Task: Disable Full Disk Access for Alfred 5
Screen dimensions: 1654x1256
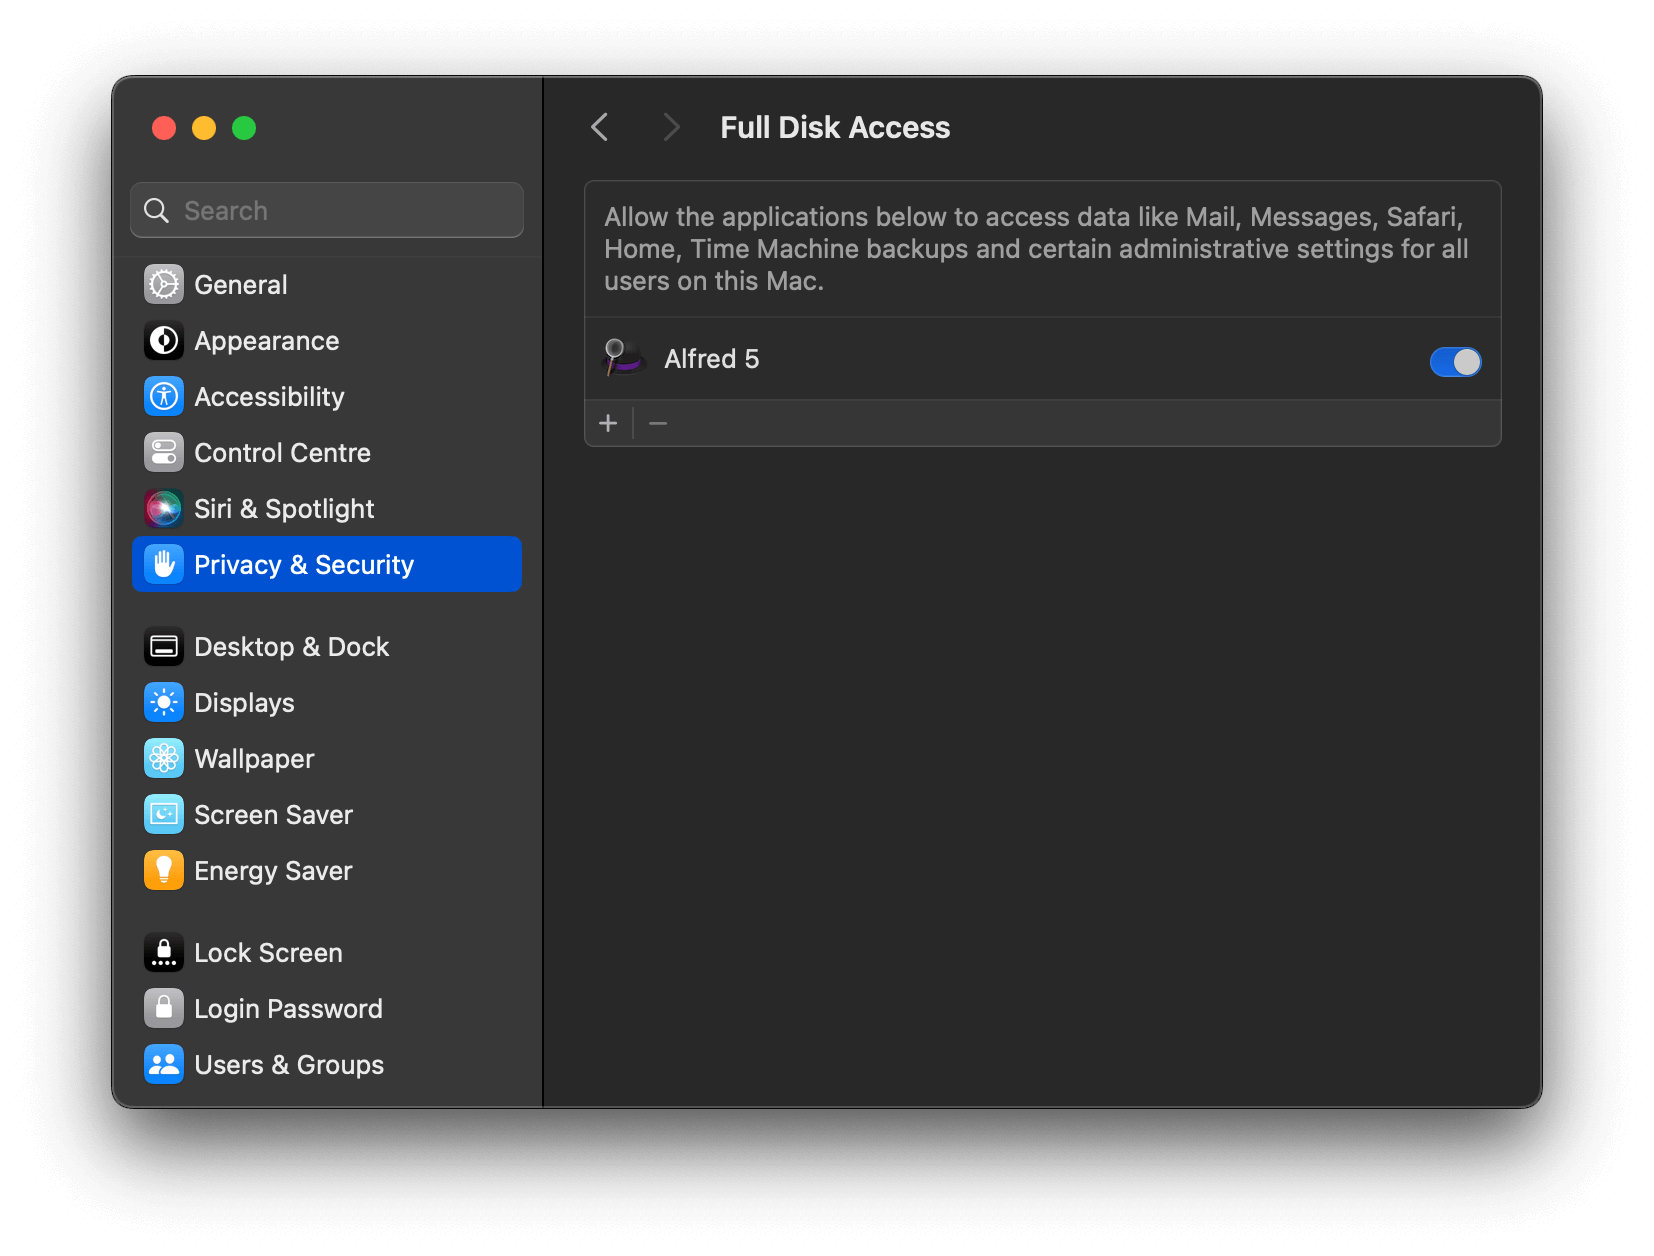Action: pyautogui.click(x=1455, y=361)
